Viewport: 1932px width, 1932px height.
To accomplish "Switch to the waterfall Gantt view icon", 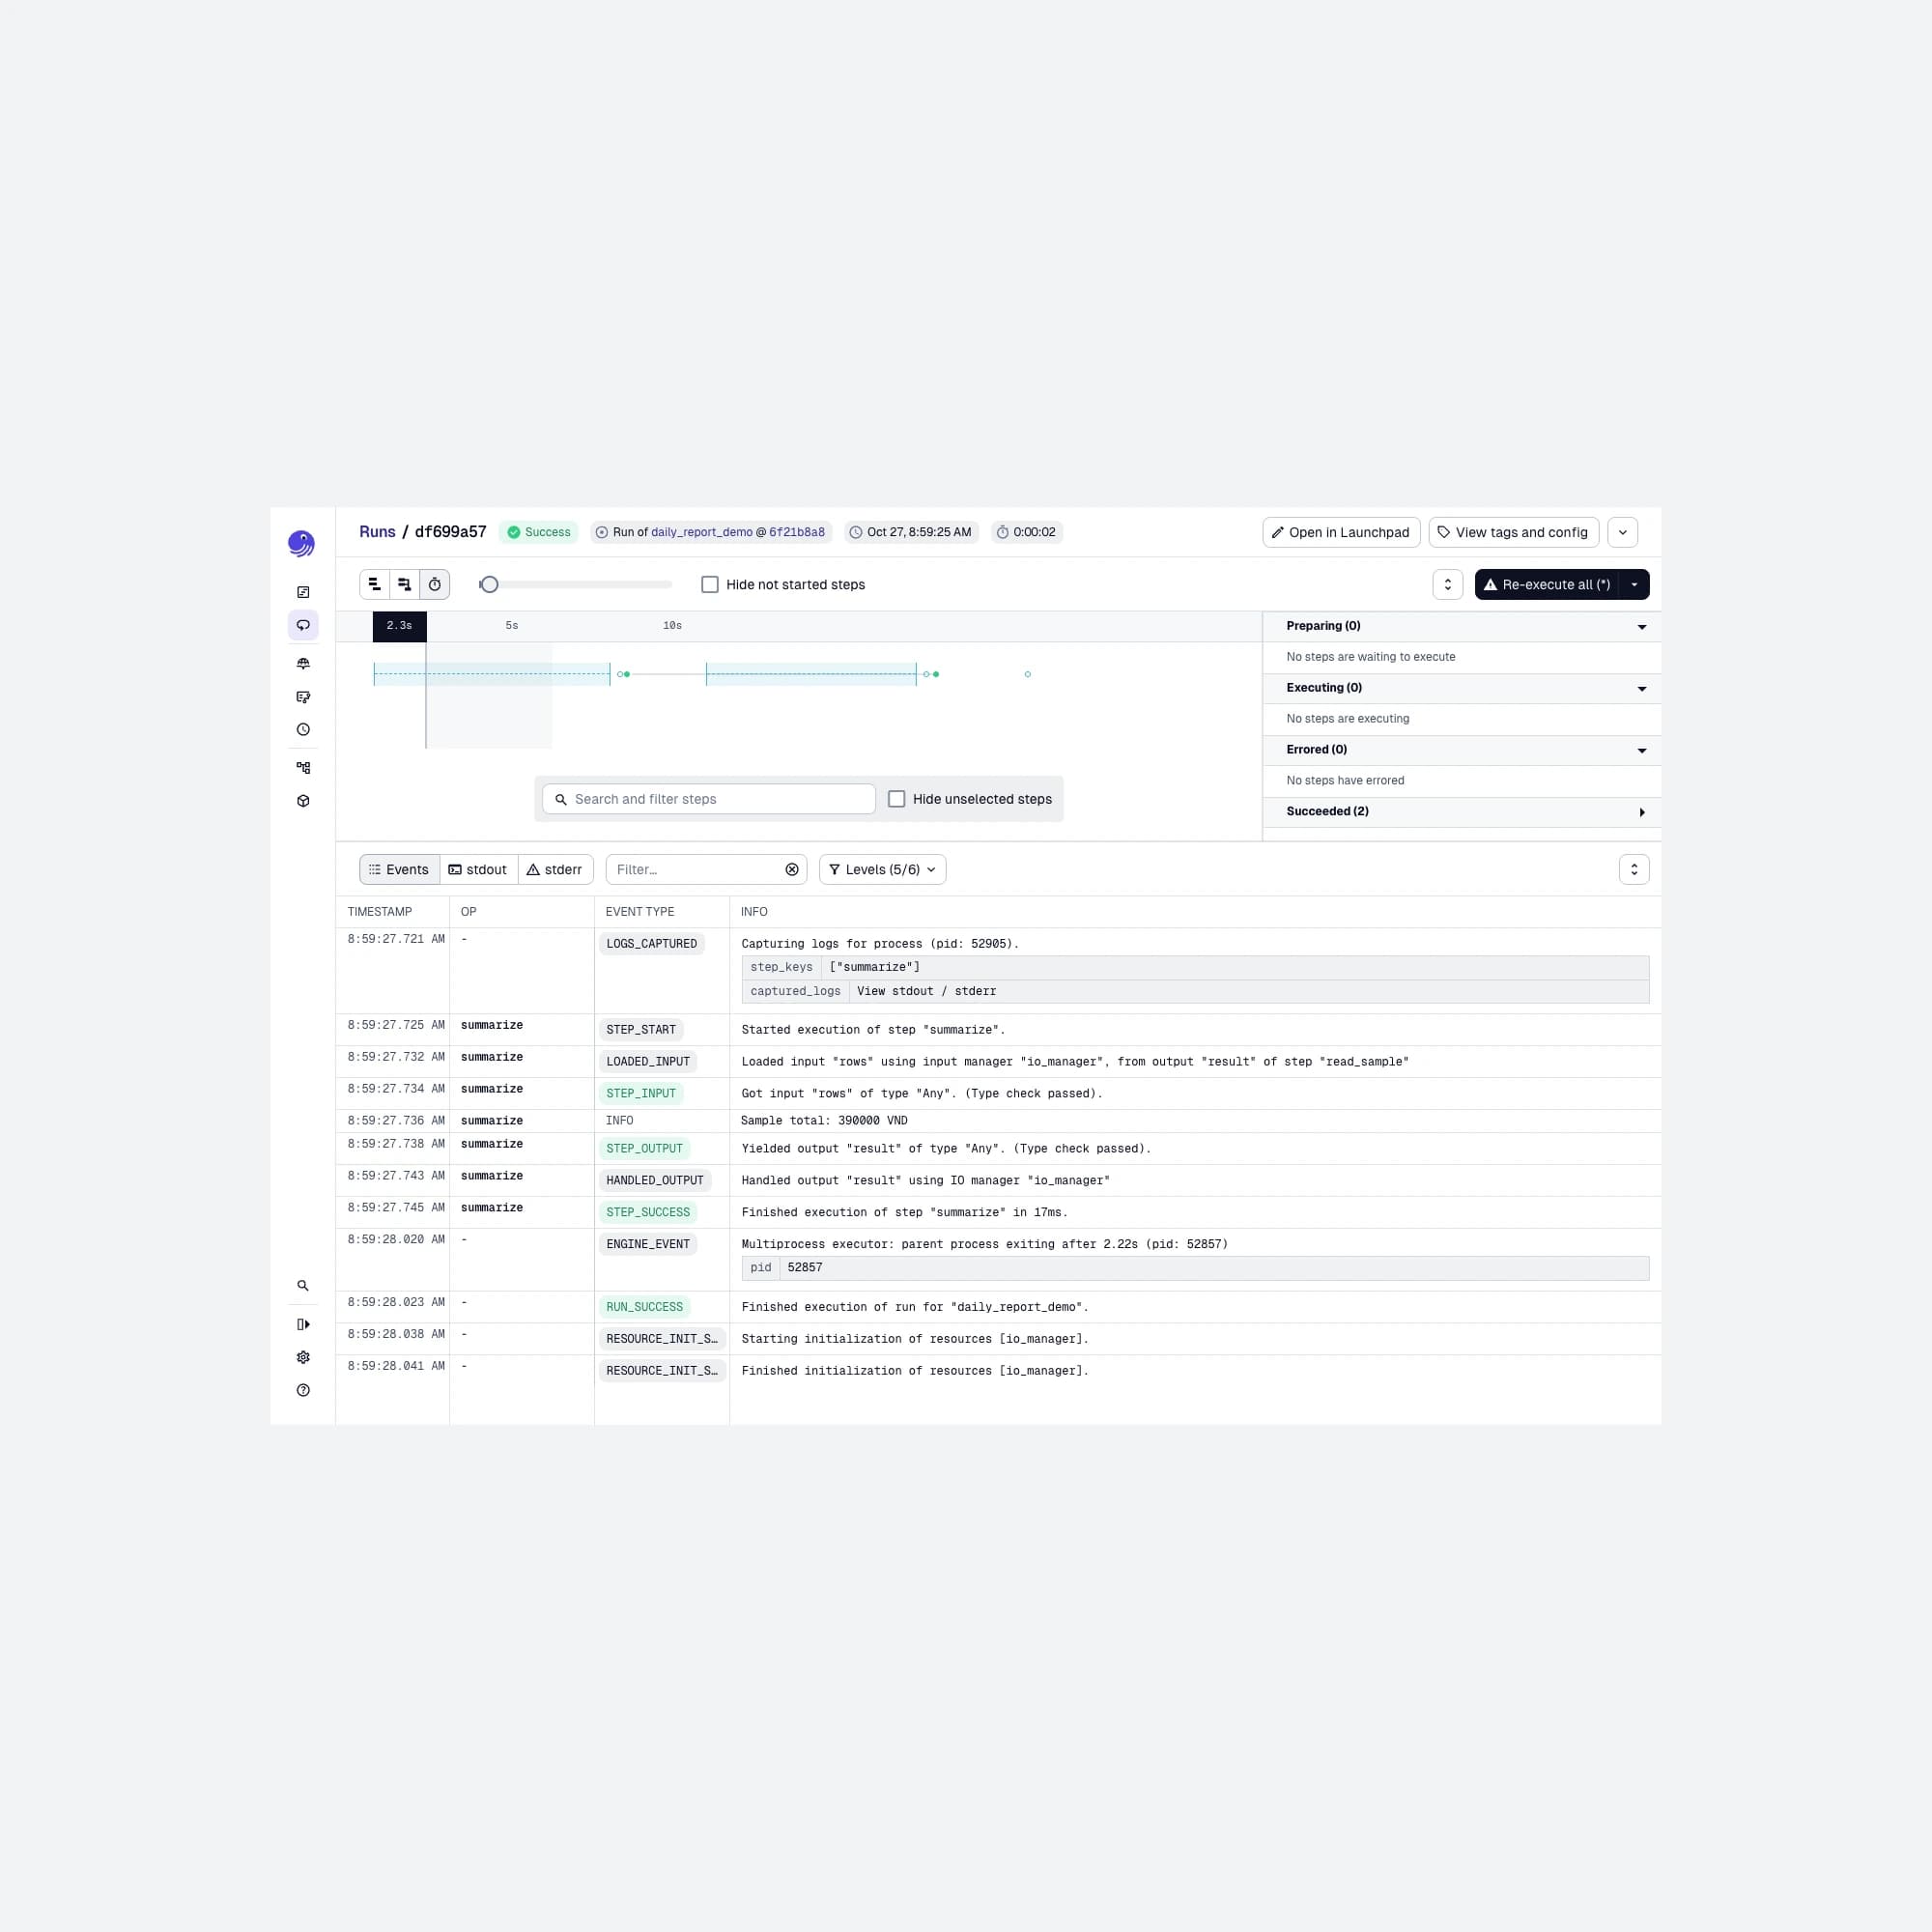I will click(x=404, y=584).
